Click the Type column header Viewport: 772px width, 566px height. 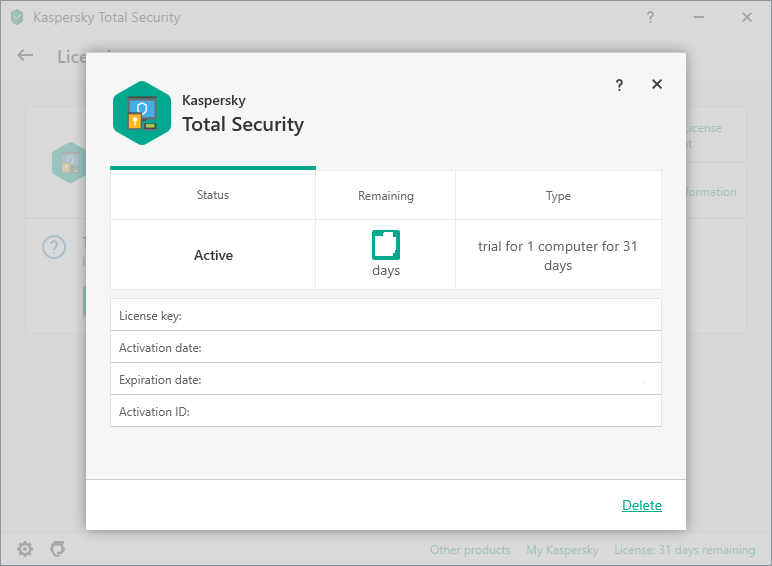558,195
